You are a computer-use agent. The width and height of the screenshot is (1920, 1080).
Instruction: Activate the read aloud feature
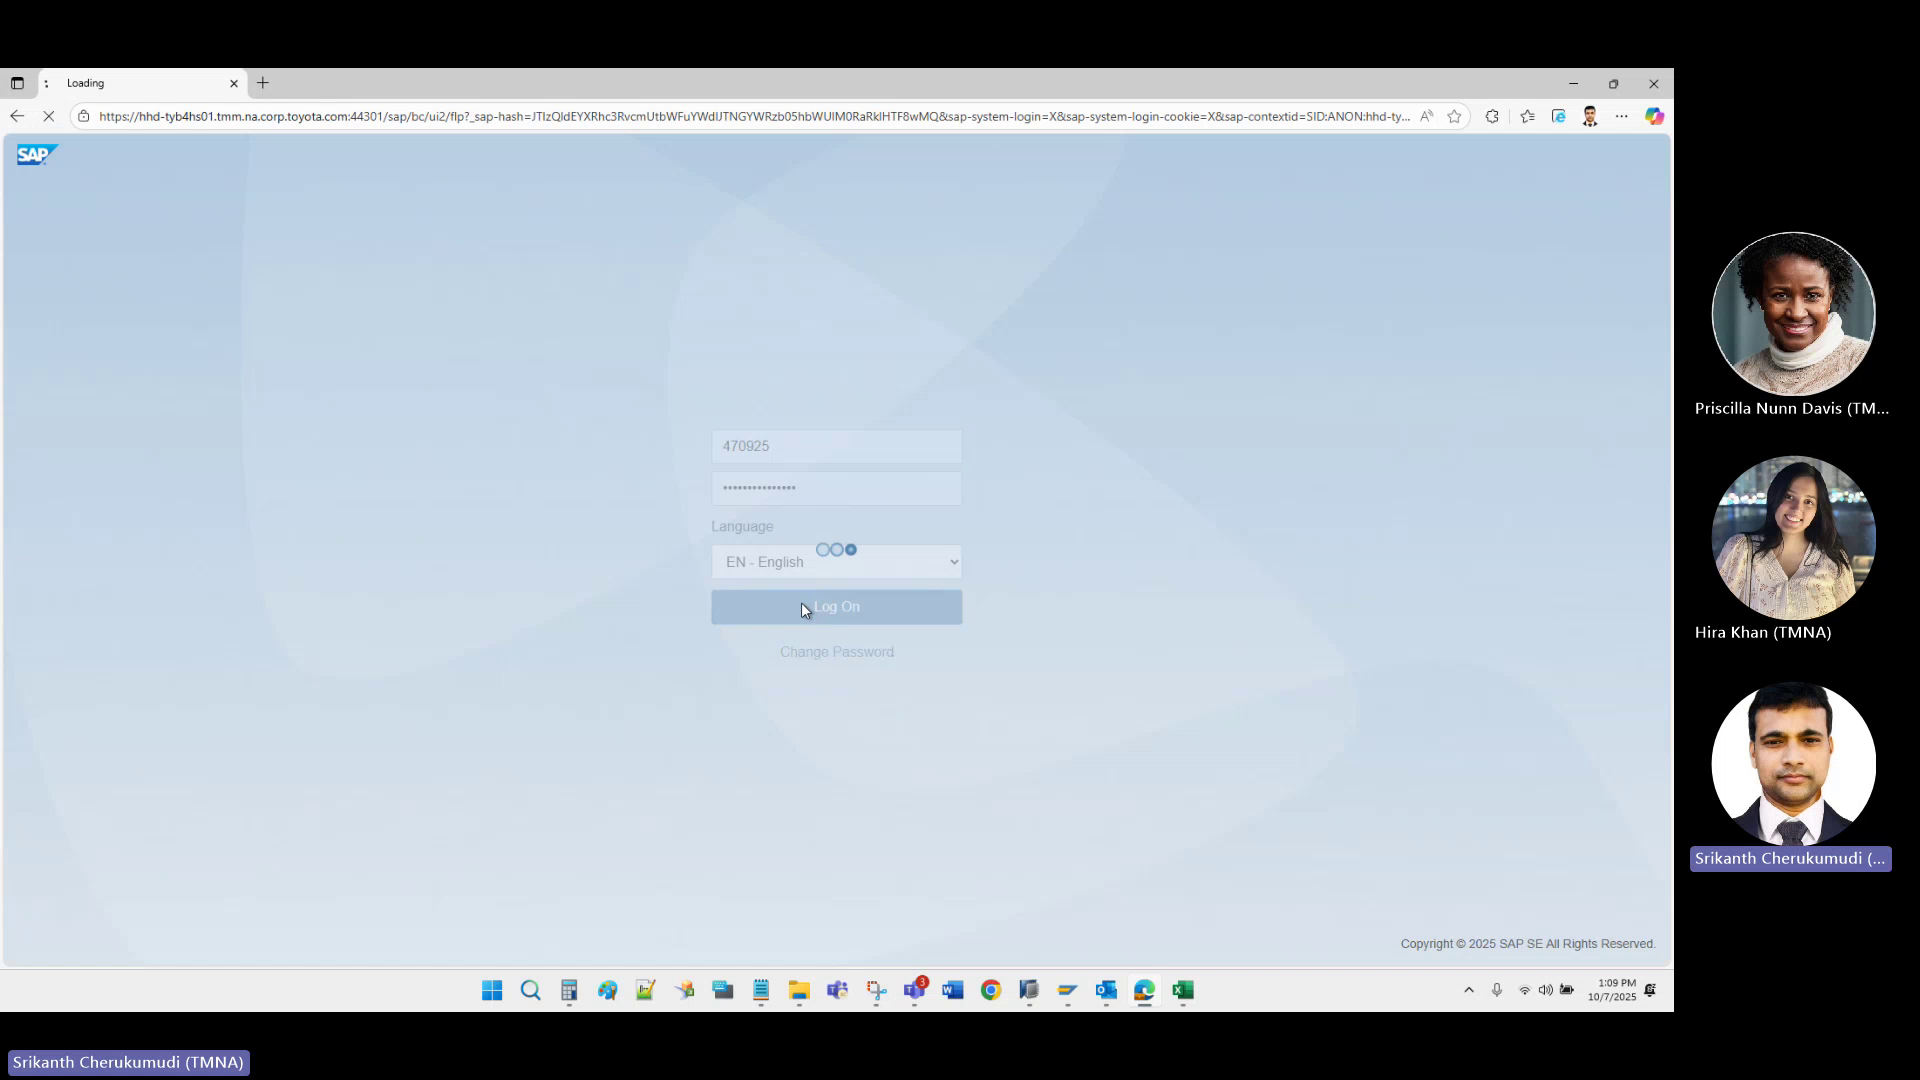(x=1428, y=116)
